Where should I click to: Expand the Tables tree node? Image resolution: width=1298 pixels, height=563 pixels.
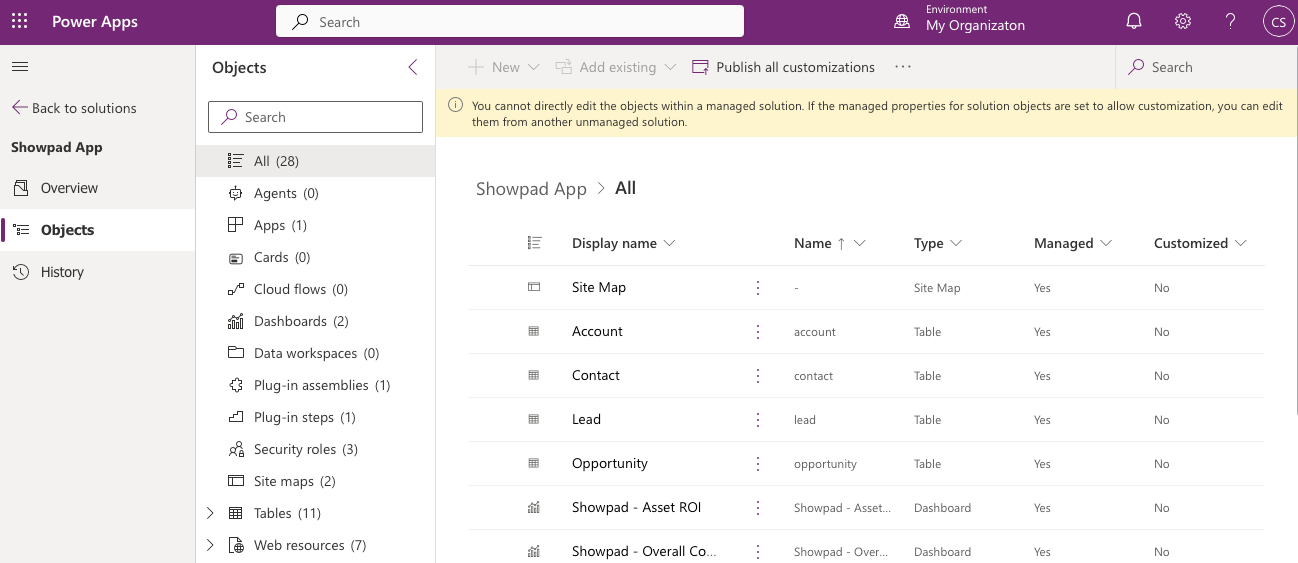click(x=210, y=513)
